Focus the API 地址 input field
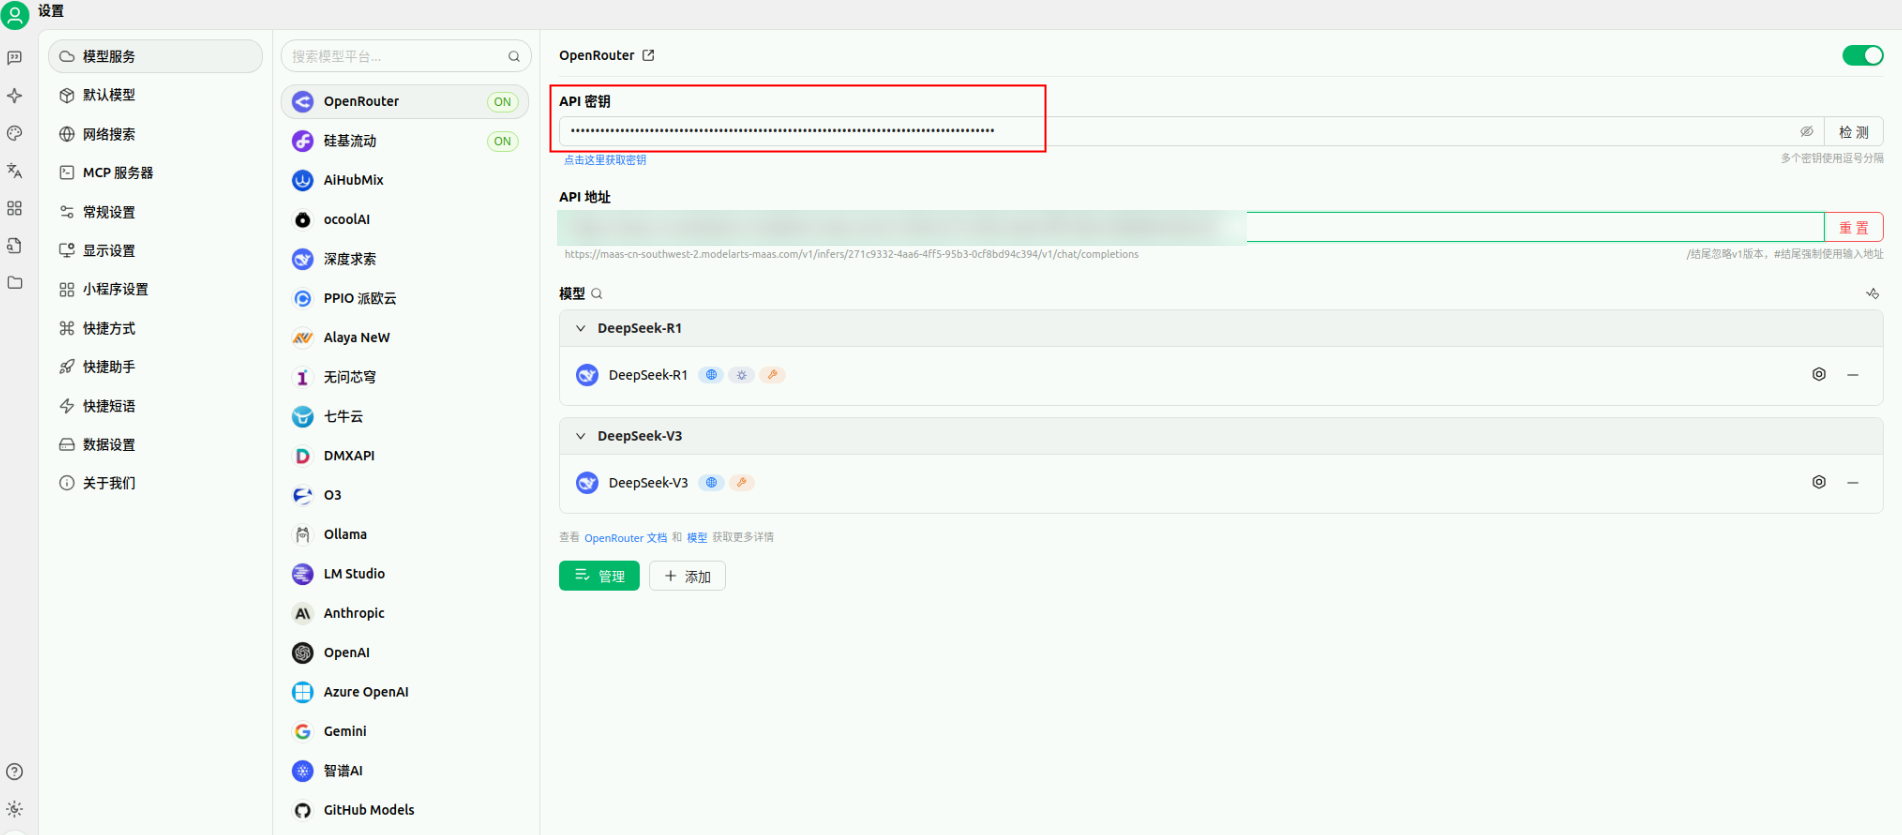 [1191, 227]
